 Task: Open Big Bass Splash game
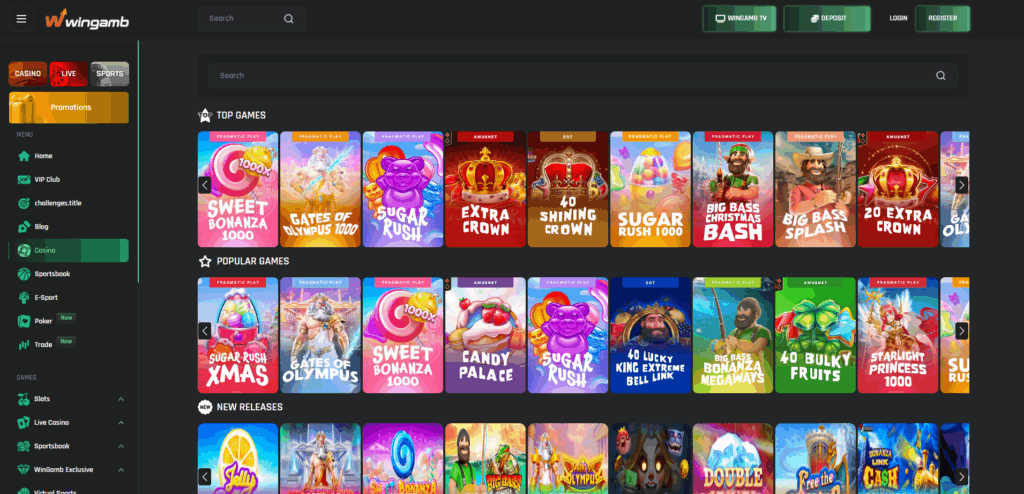[815, 189]
